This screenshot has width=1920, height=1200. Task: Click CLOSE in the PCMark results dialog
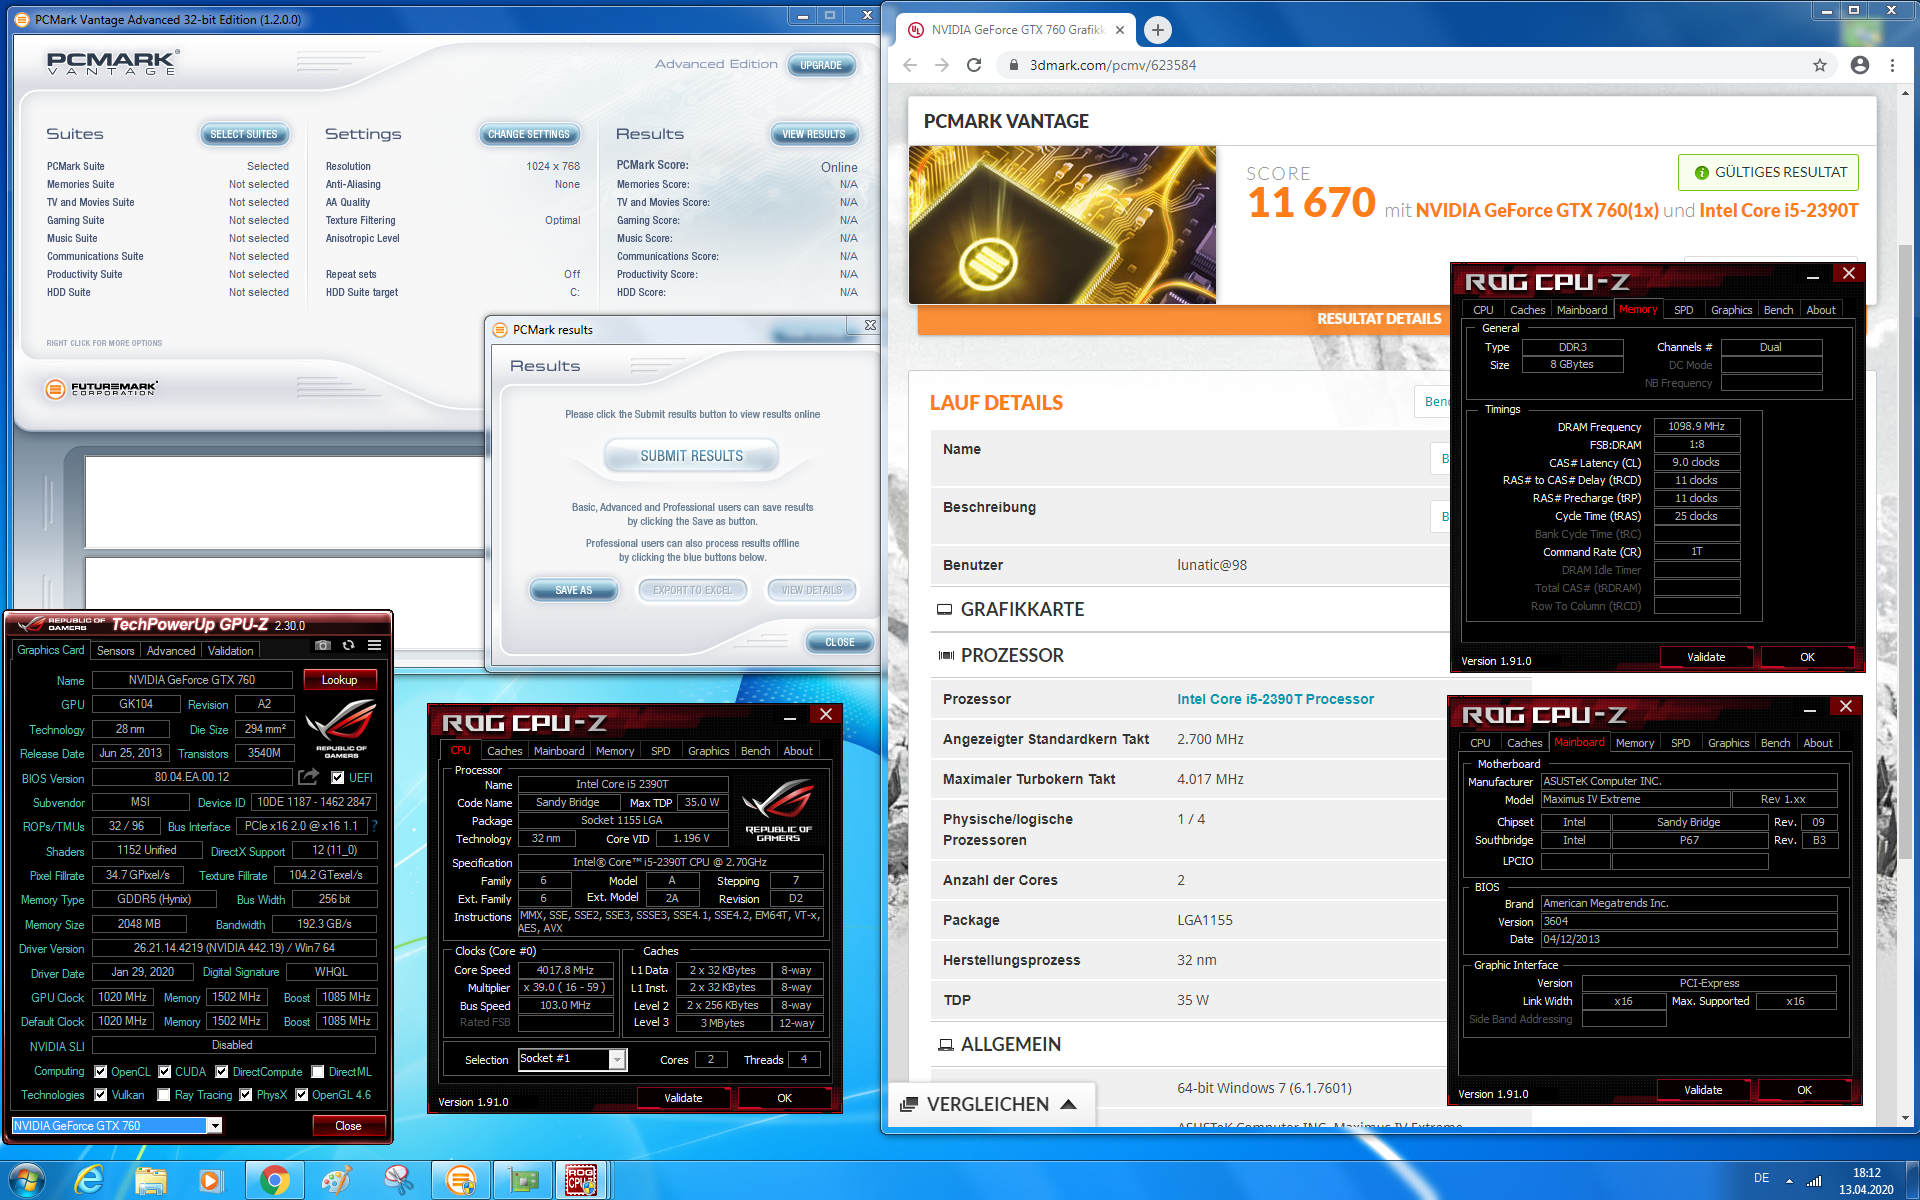[840, 642]
